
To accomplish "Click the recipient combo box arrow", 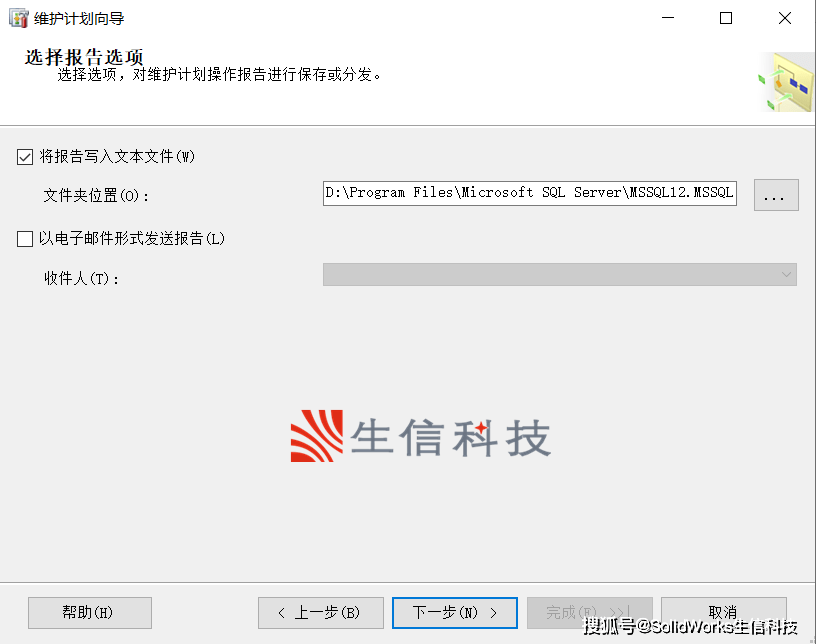I will point(786,274).
